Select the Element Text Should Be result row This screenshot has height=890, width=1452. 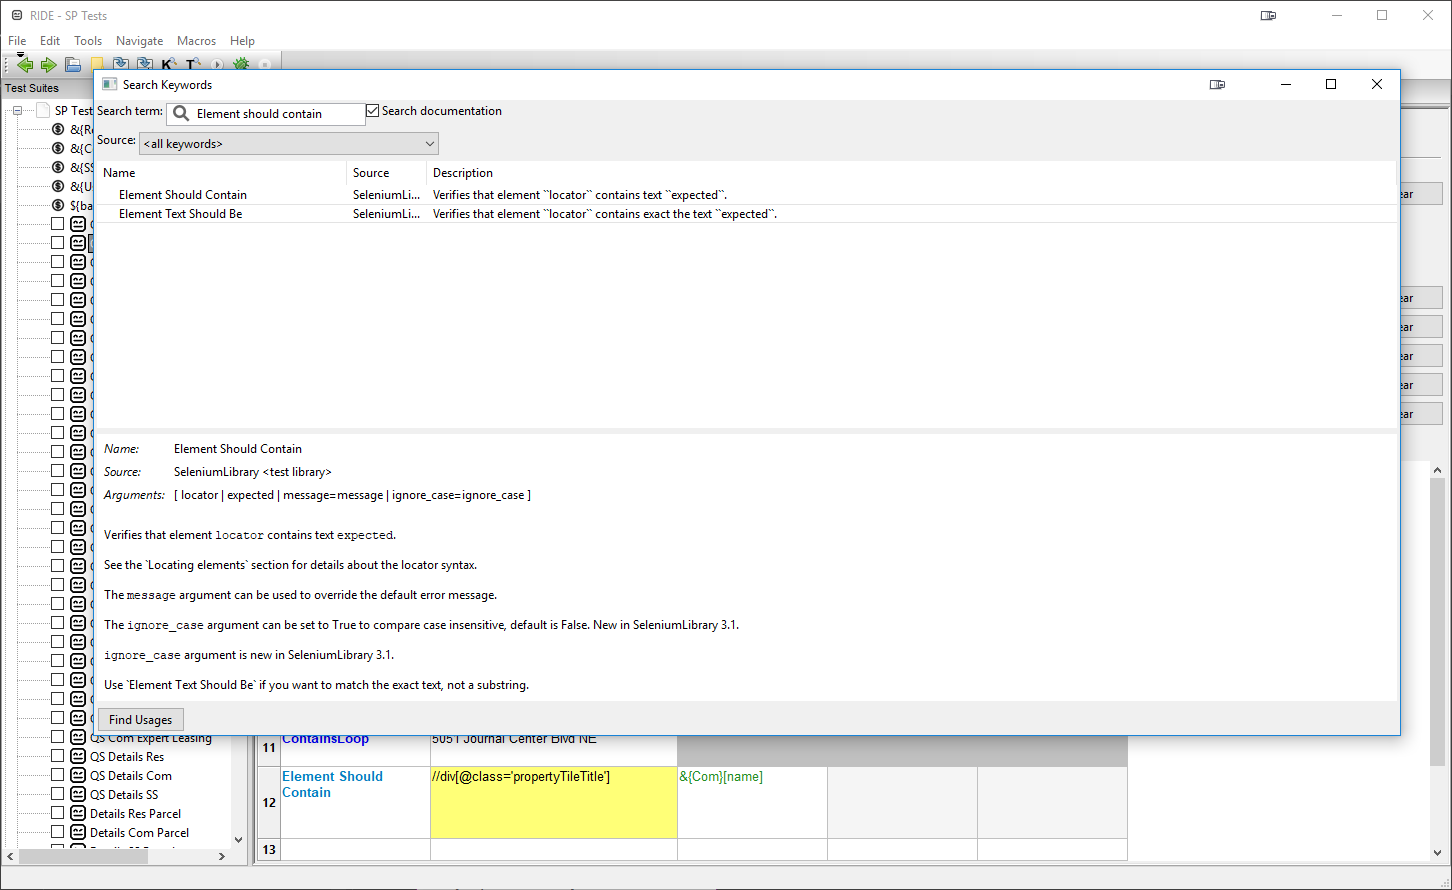click(180, 214)
